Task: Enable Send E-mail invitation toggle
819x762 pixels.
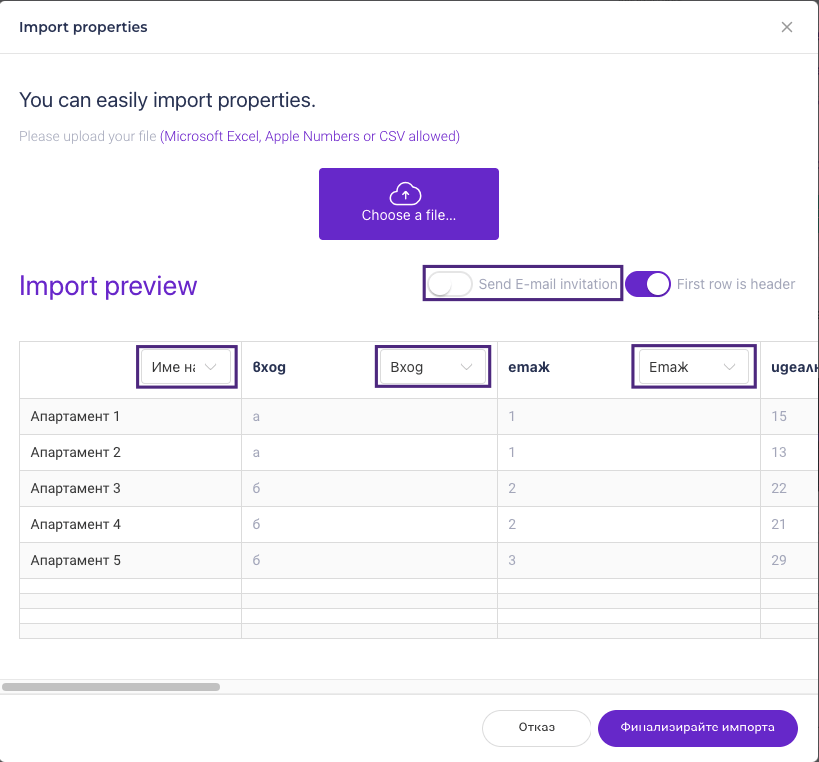Action: pyautogui.click(x=449, y=284)
